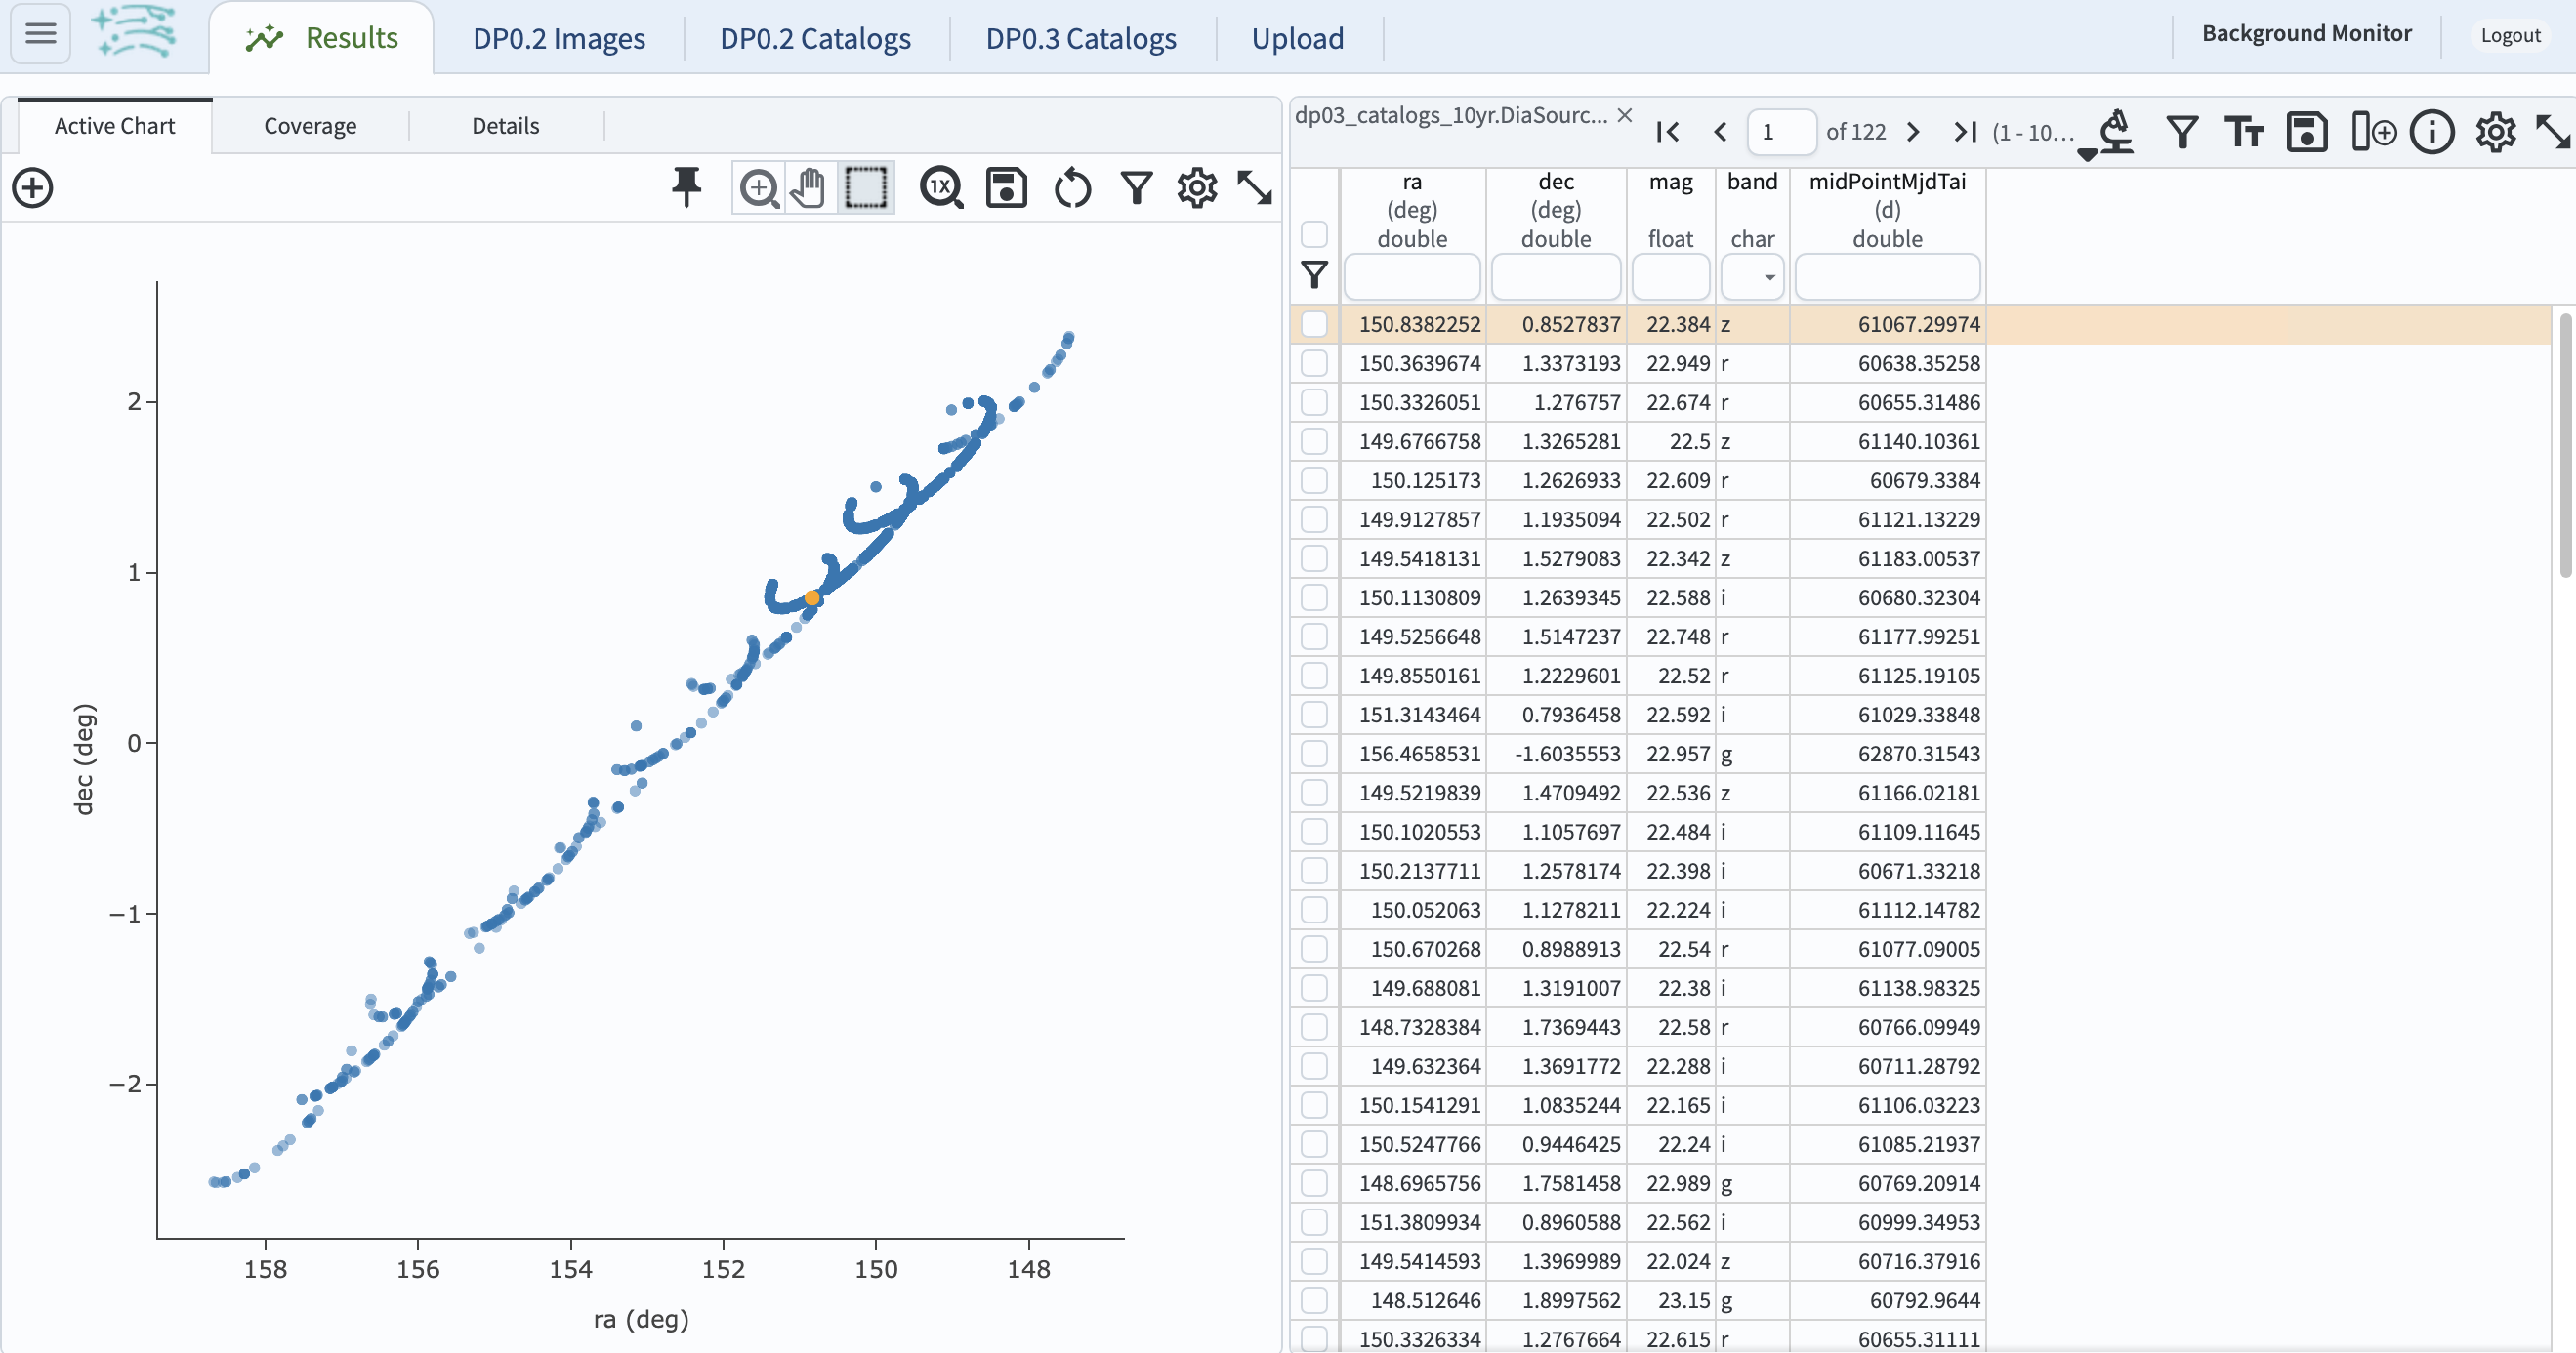Check the row with ra 149.5418131

coord(1314,558)
